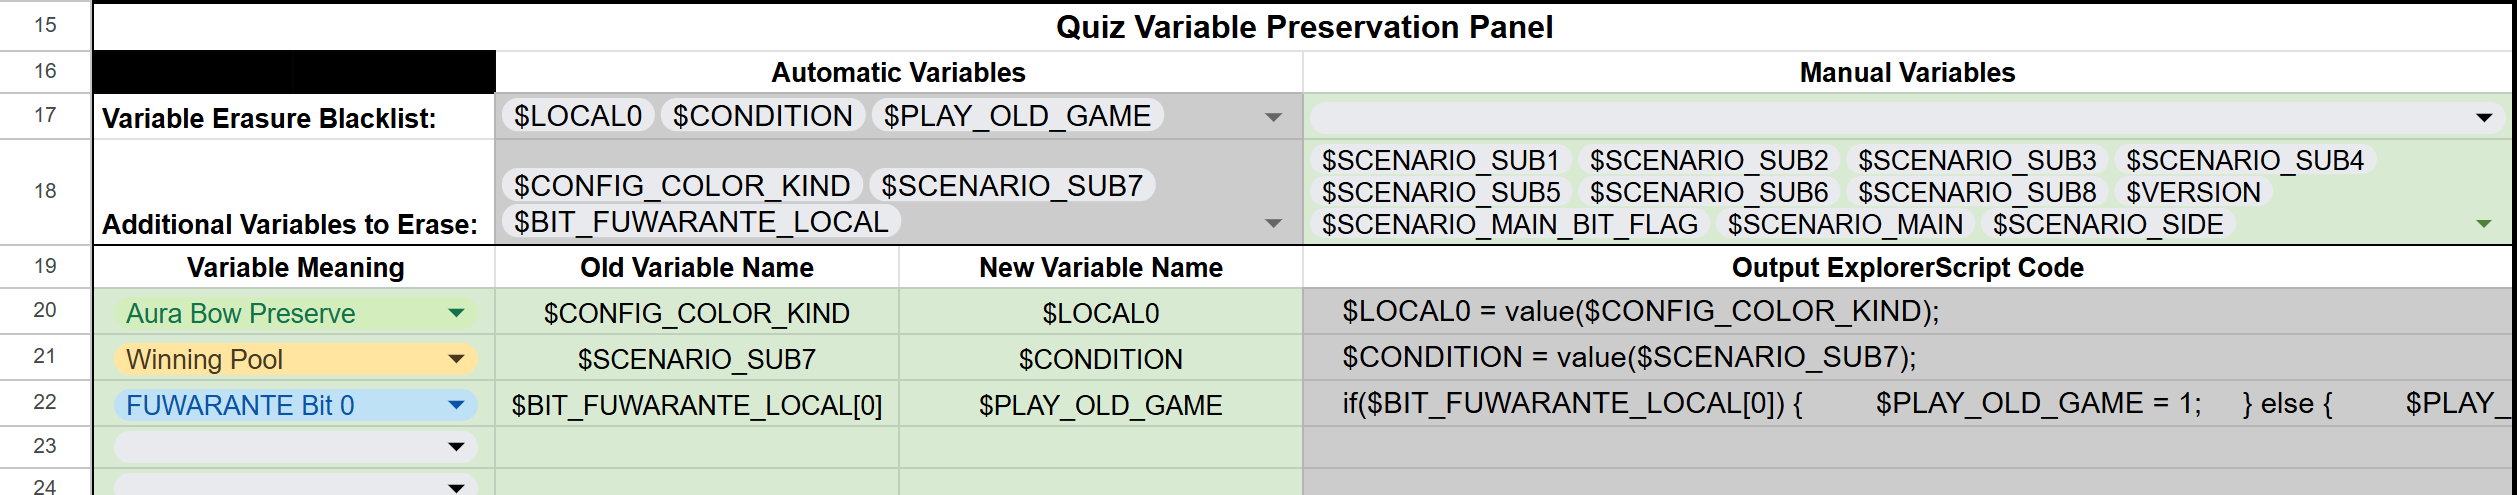The image size is (2517, 495).
Task: Click the $VERSION chip in manual variables
Action: (2193, 192)
